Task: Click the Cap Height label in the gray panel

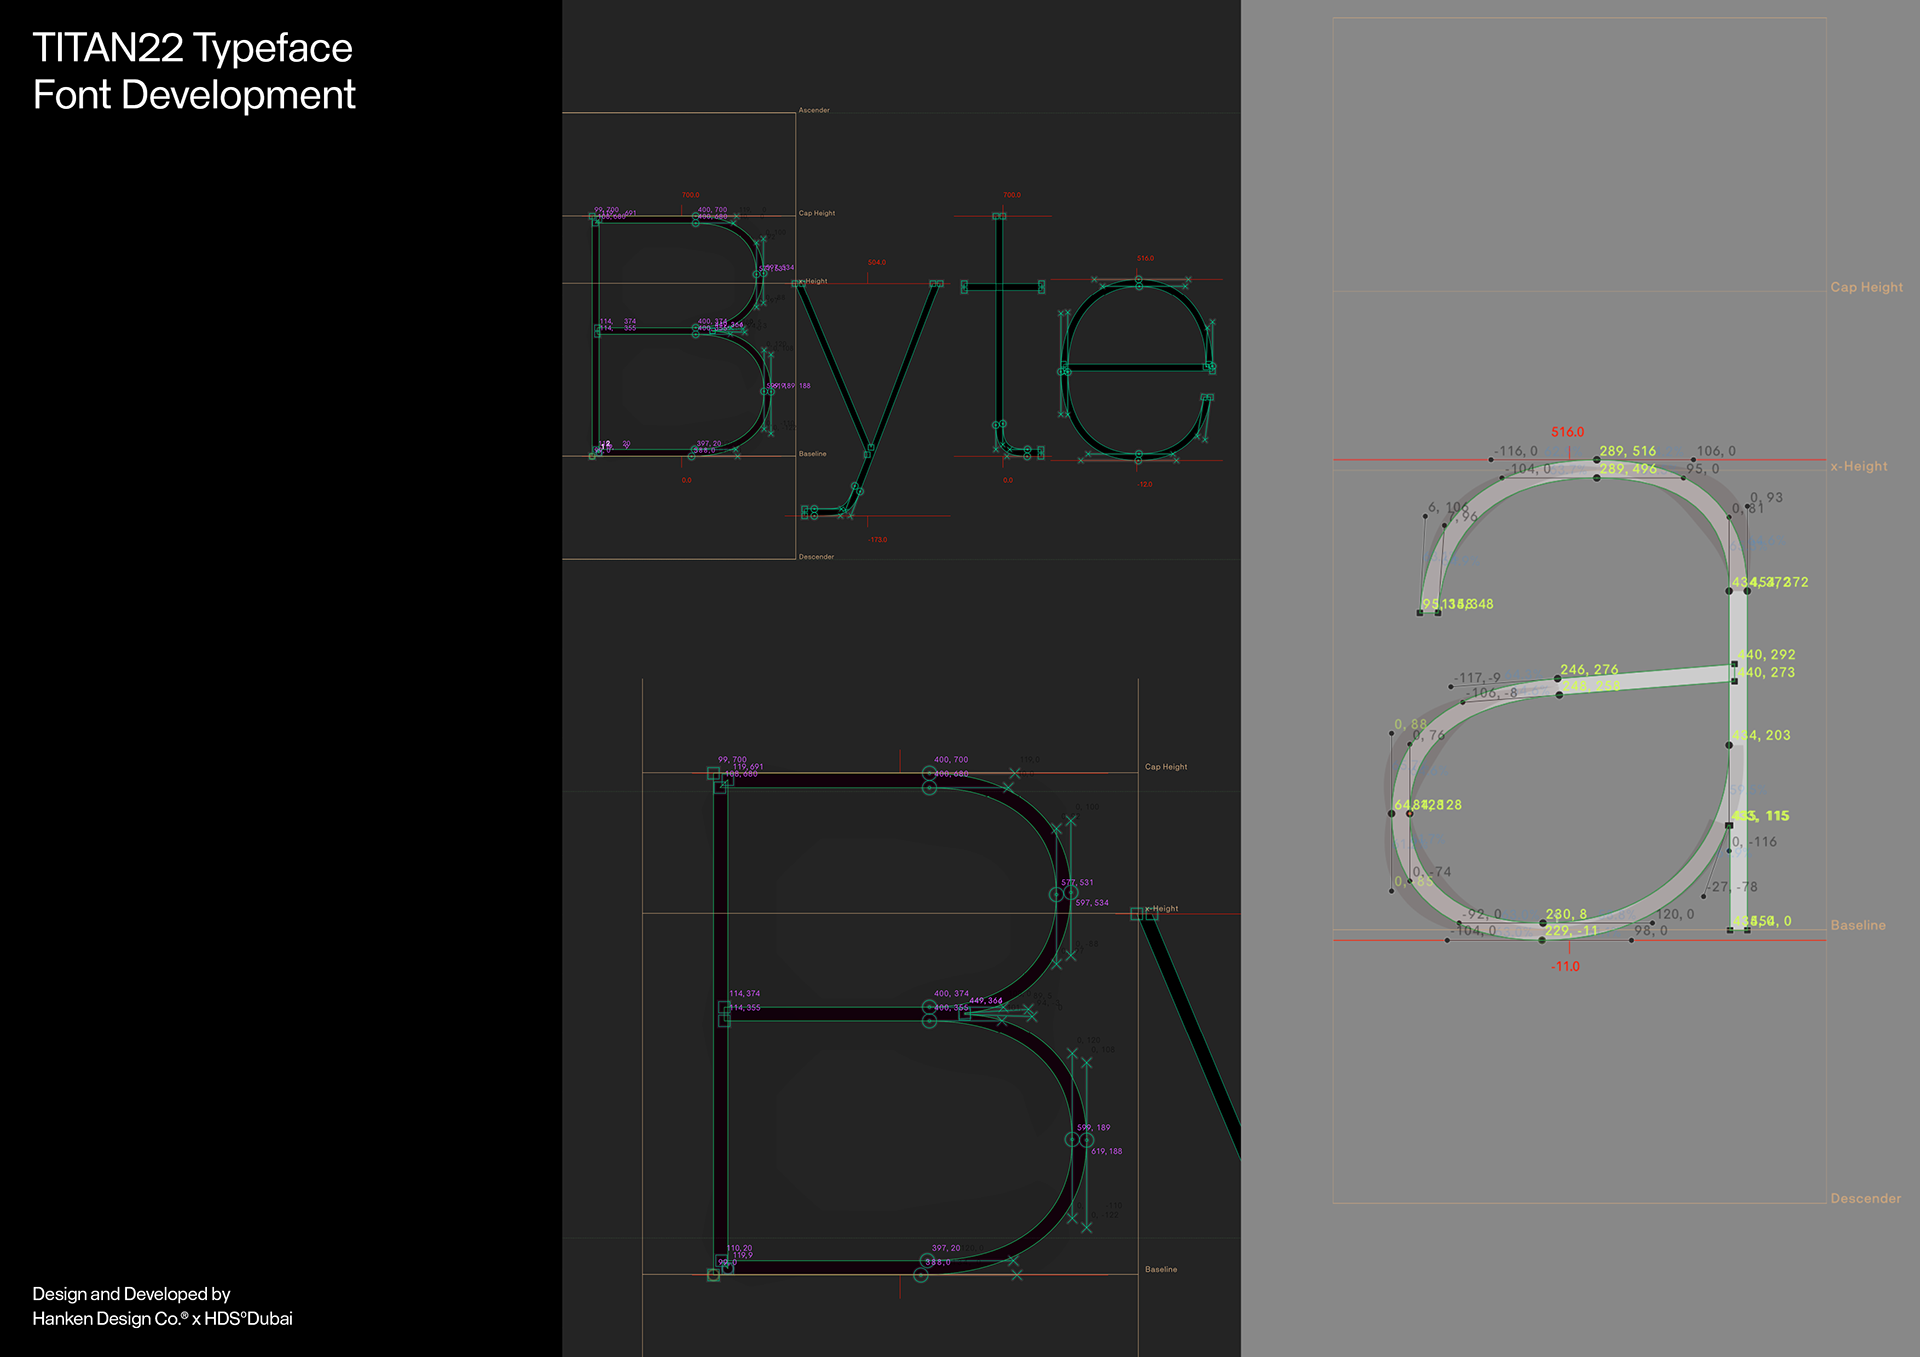Action: pyautogui.click(x=1866, y=287)
